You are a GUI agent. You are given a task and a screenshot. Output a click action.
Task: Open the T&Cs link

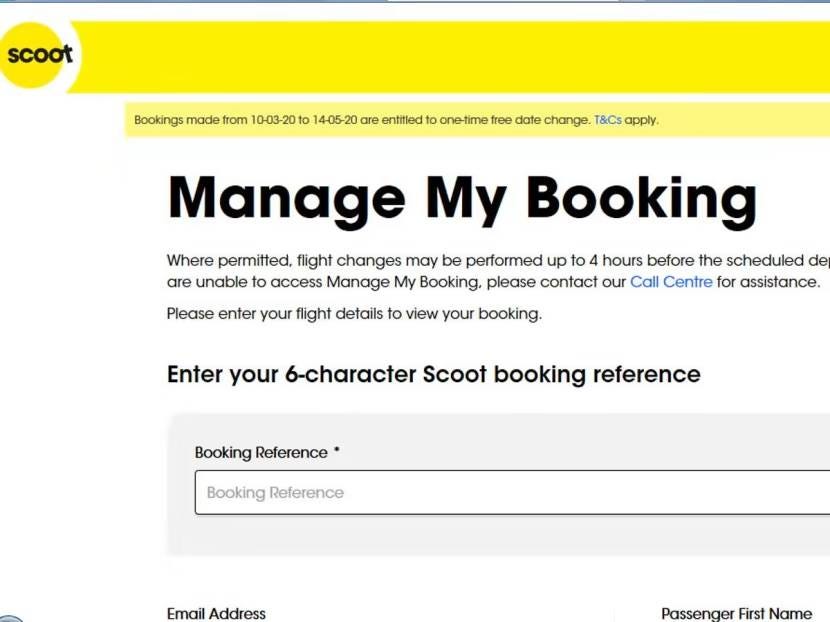(608, 119)
